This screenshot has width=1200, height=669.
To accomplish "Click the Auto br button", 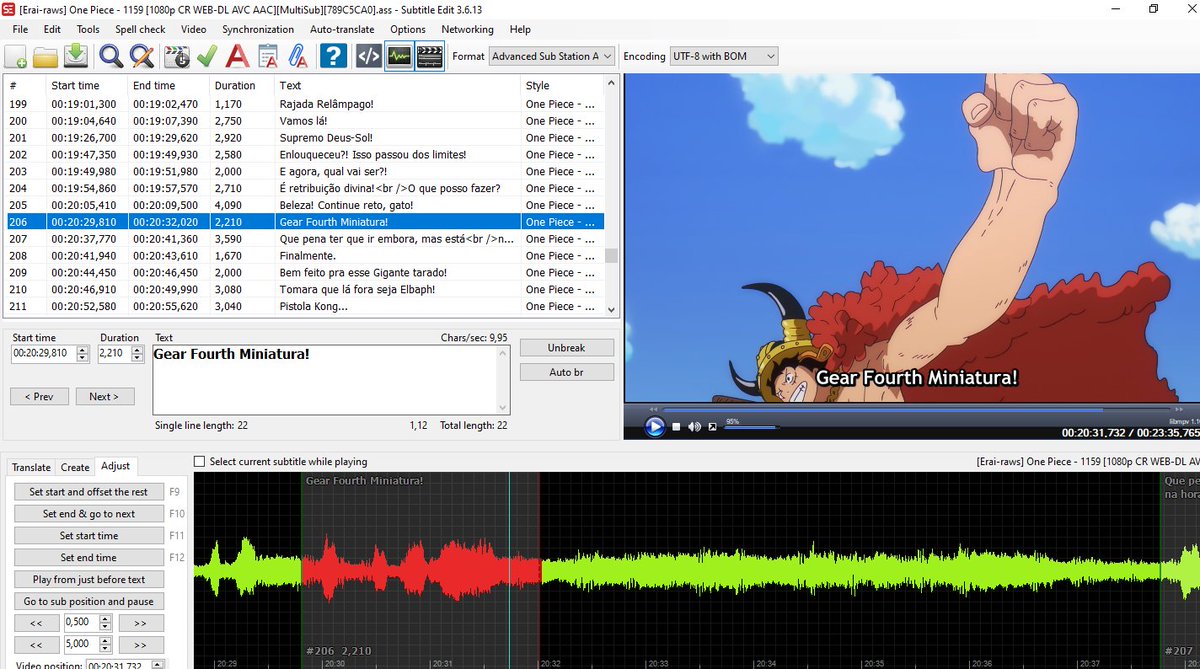I will click(566, 372).
